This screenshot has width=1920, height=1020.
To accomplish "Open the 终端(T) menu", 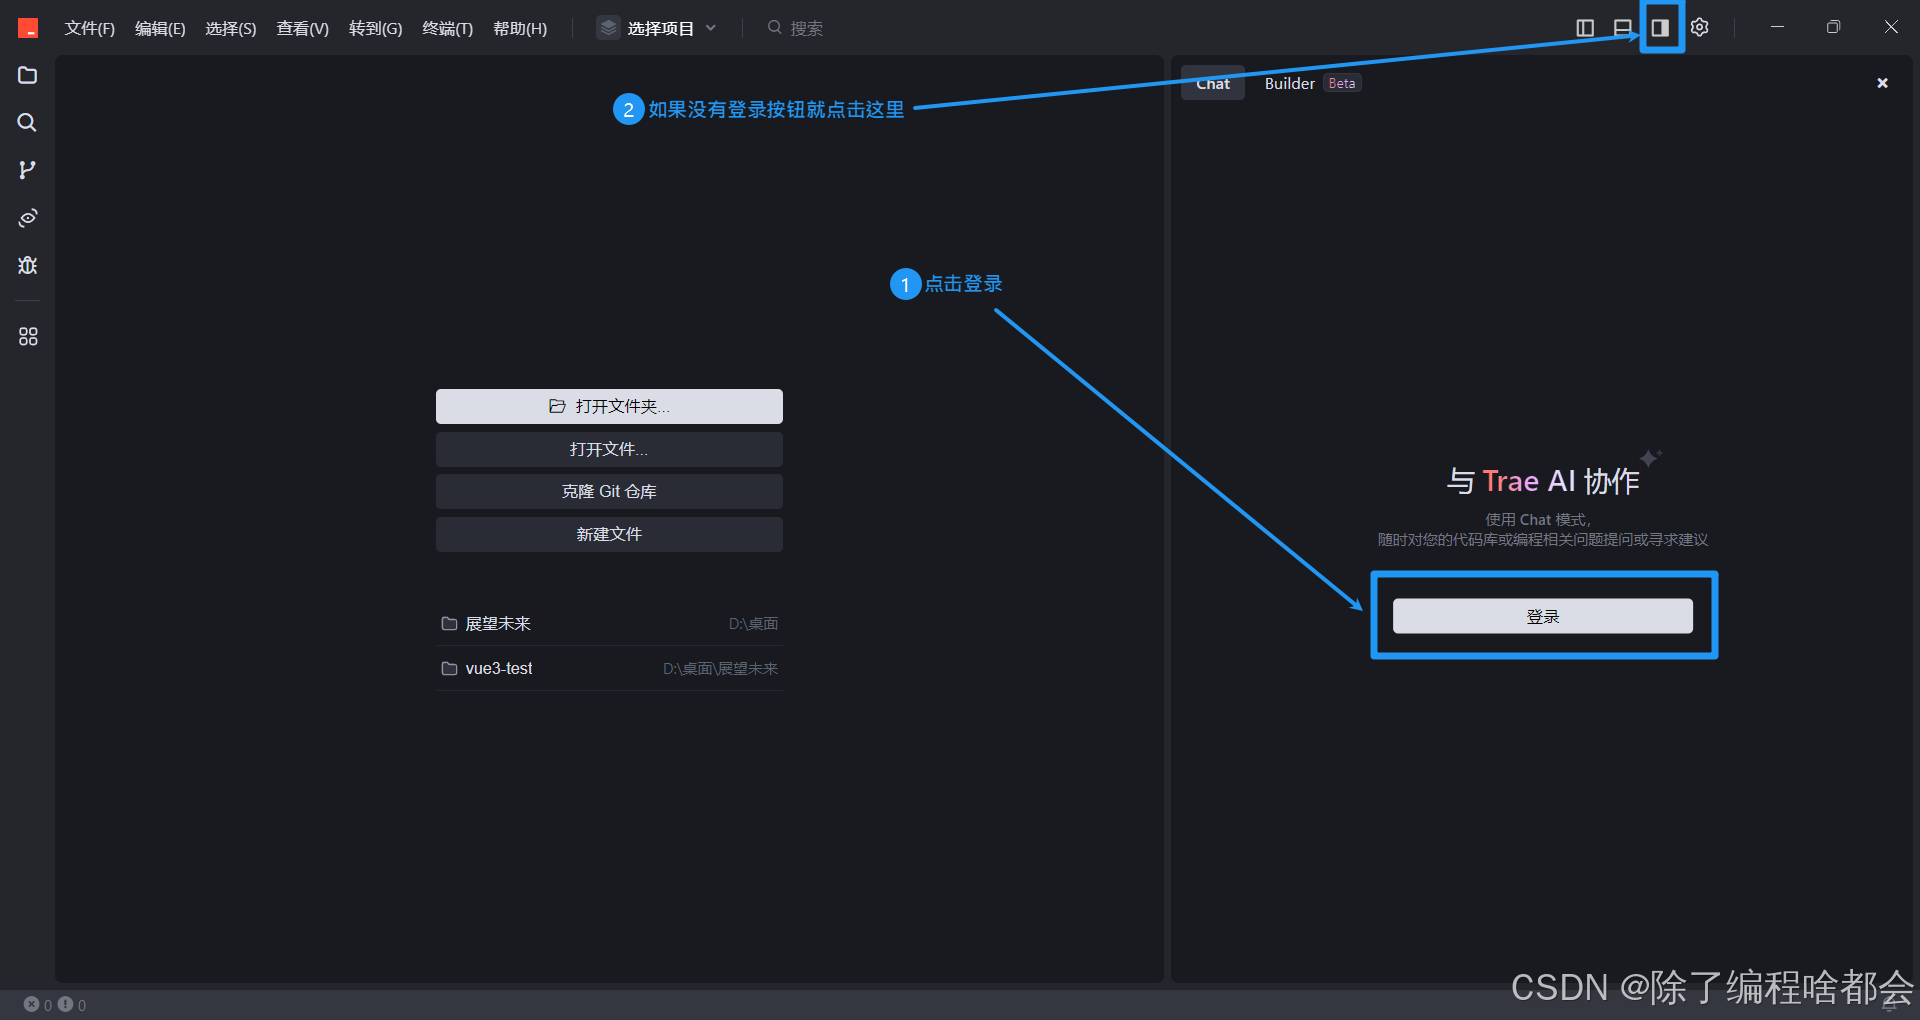I will pos(447,28).
